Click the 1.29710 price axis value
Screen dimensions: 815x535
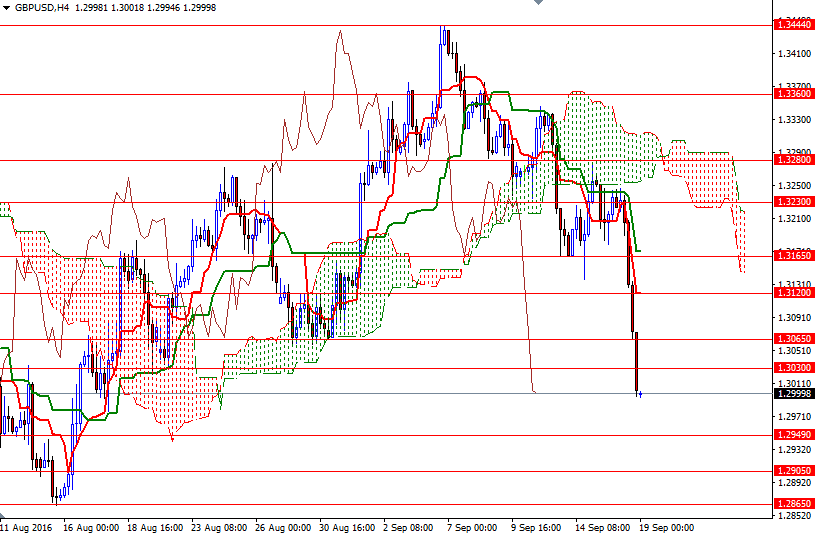click(794, 416)
